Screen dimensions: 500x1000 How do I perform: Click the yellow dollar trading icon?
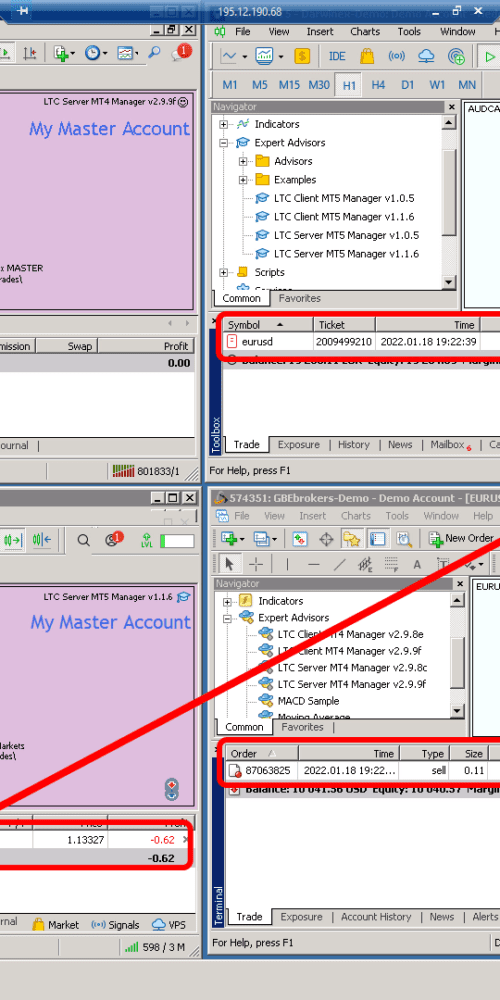(302, 56)
